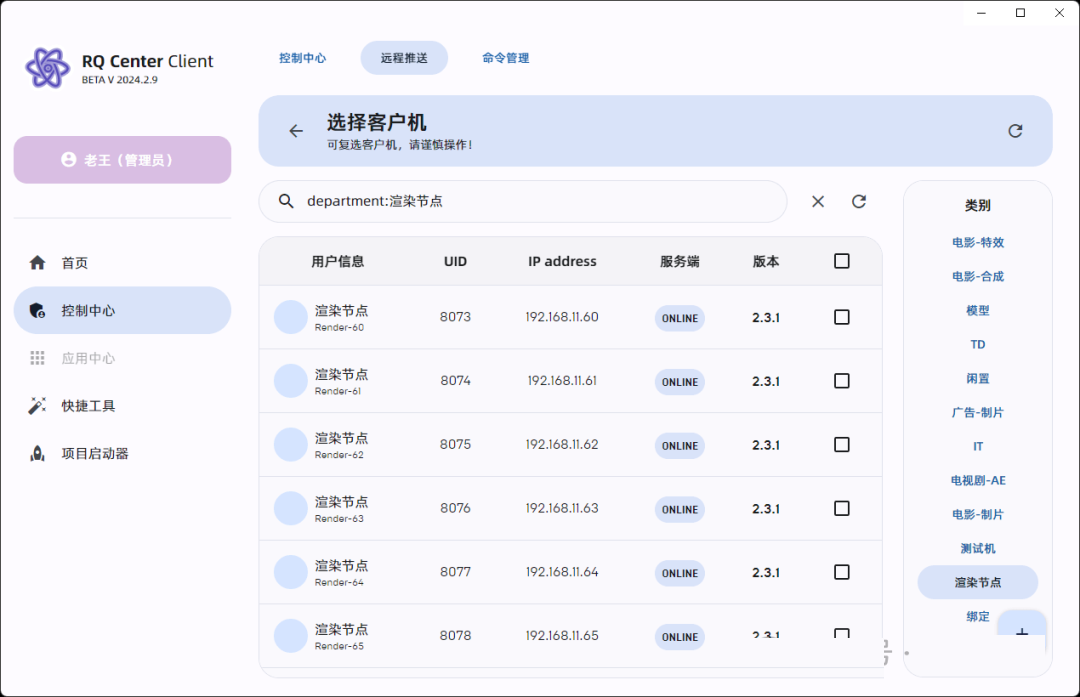Filter by 电影-特效 category
Image resolution: width=1080 pixels, height=697 pixels.
tap(977, 243)
